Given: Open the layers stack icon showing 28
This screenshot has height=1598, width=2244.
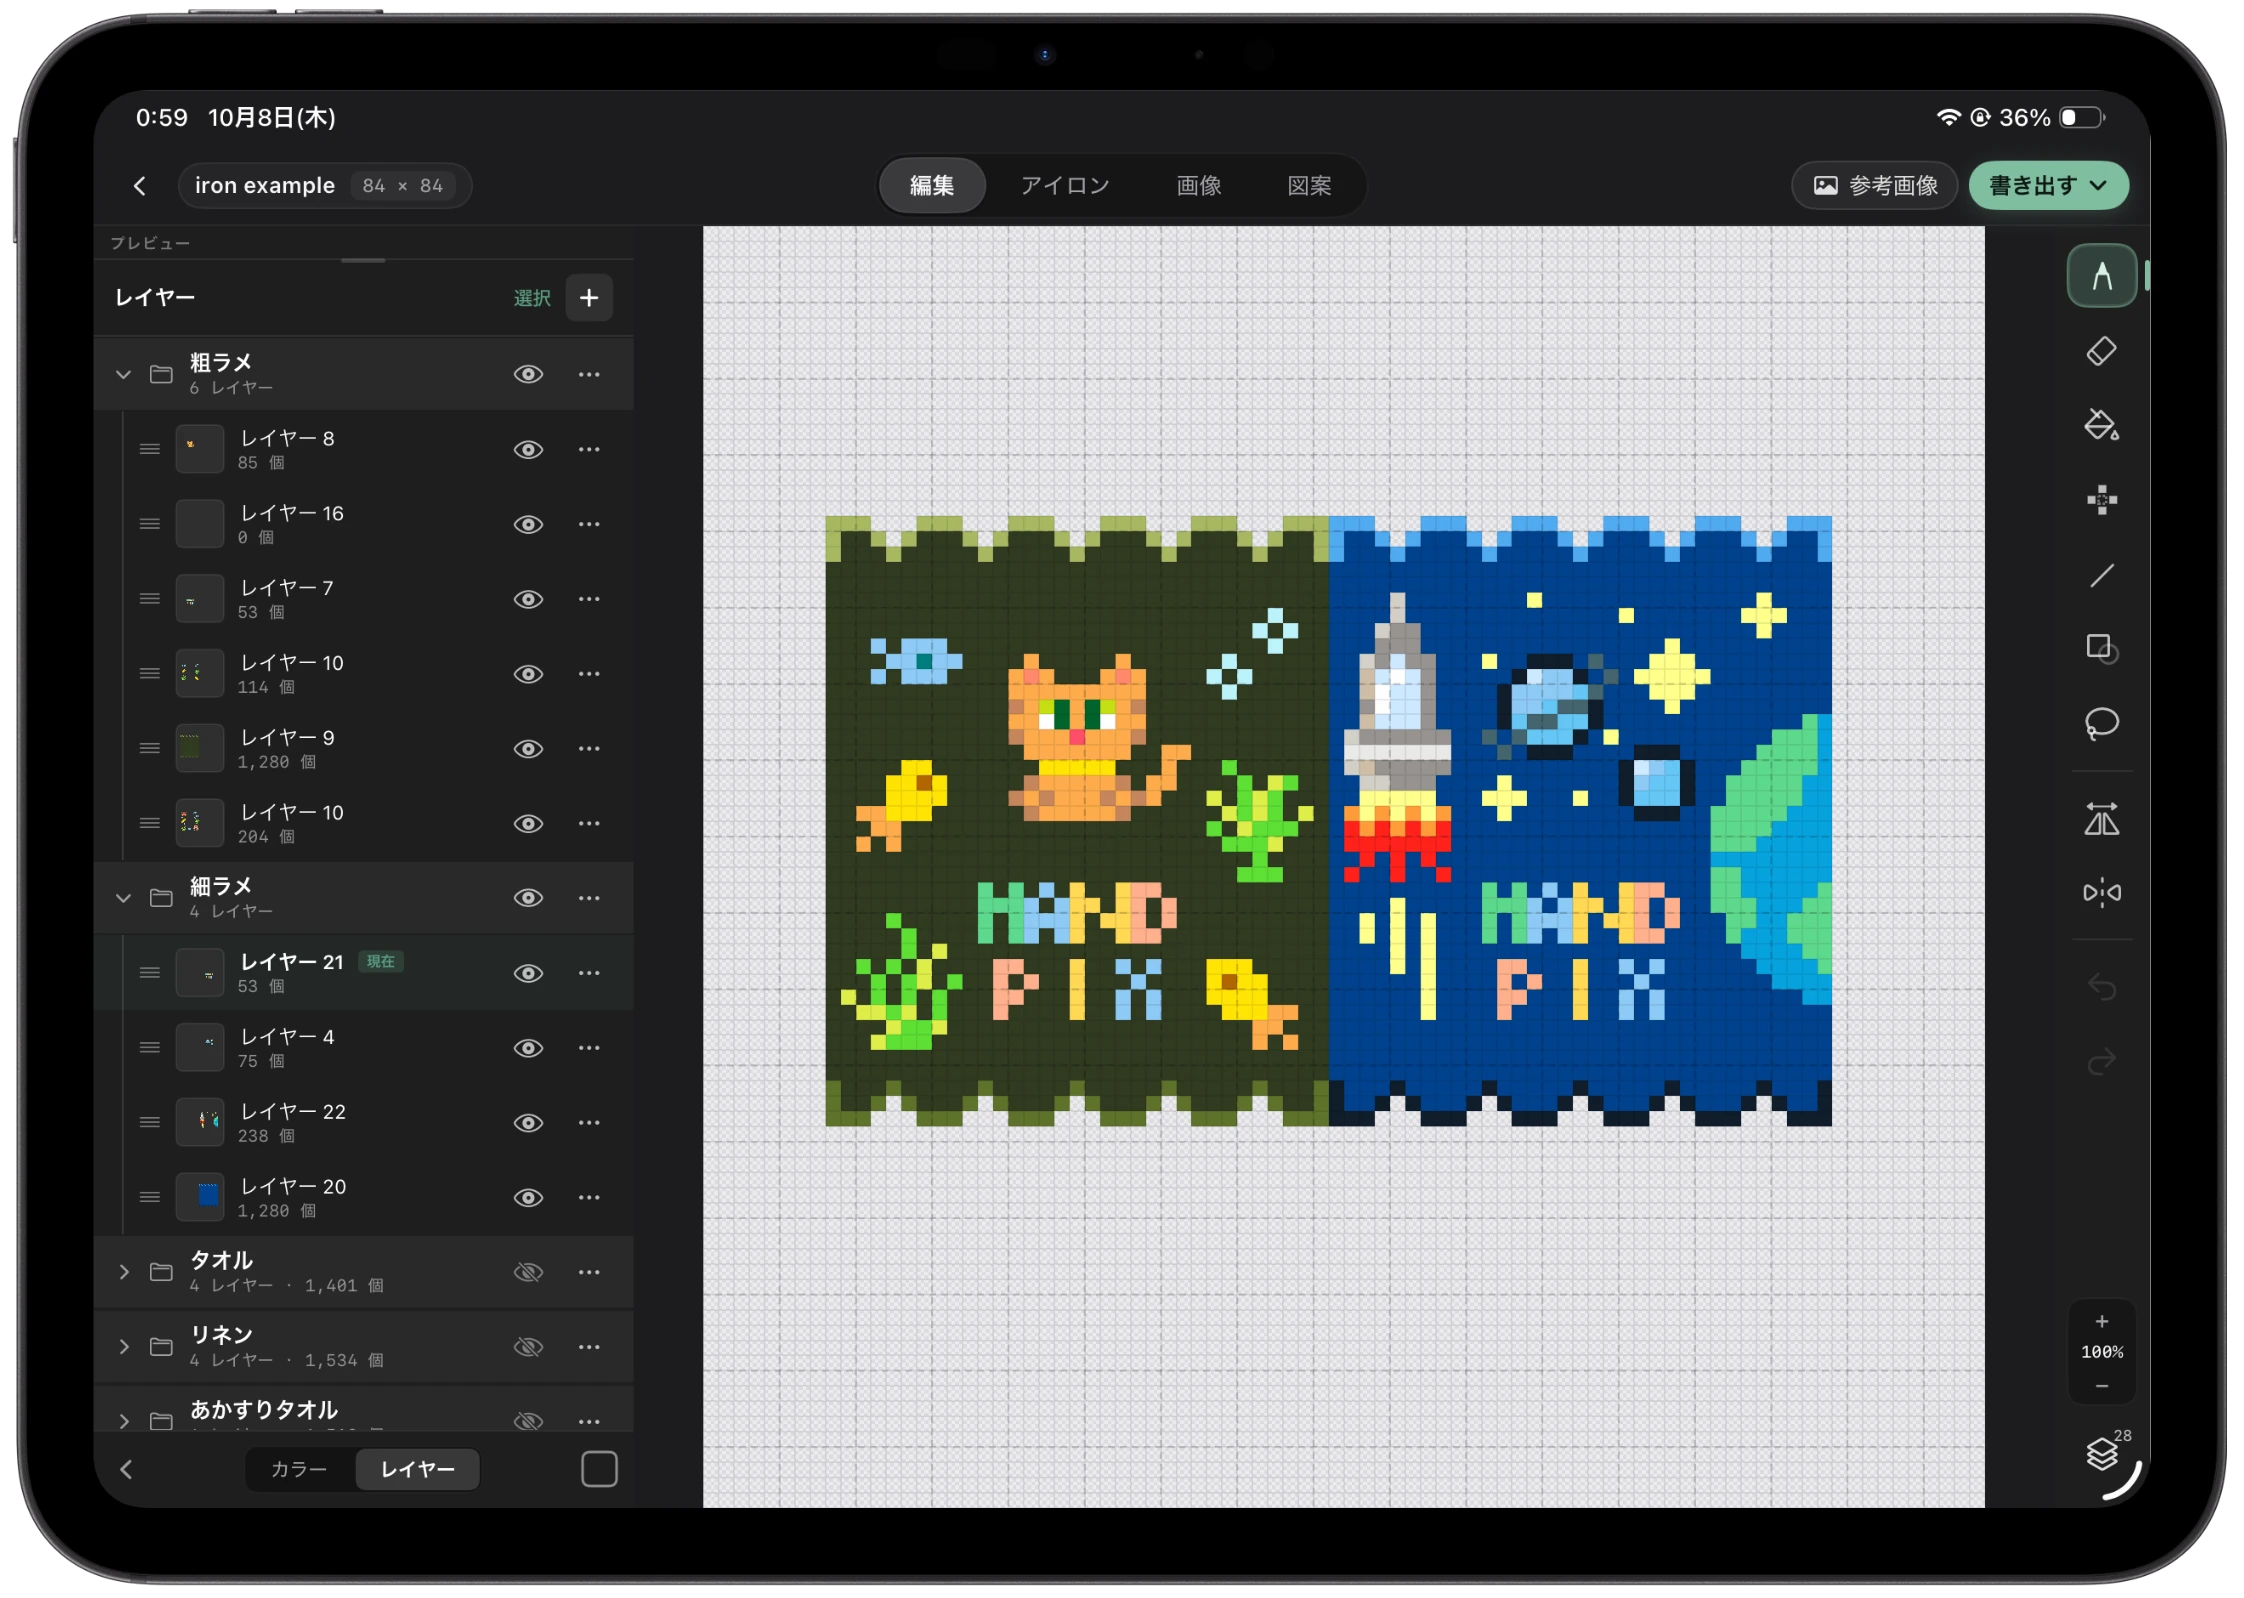Looking at the screenshot, I should [2104, 1451].
